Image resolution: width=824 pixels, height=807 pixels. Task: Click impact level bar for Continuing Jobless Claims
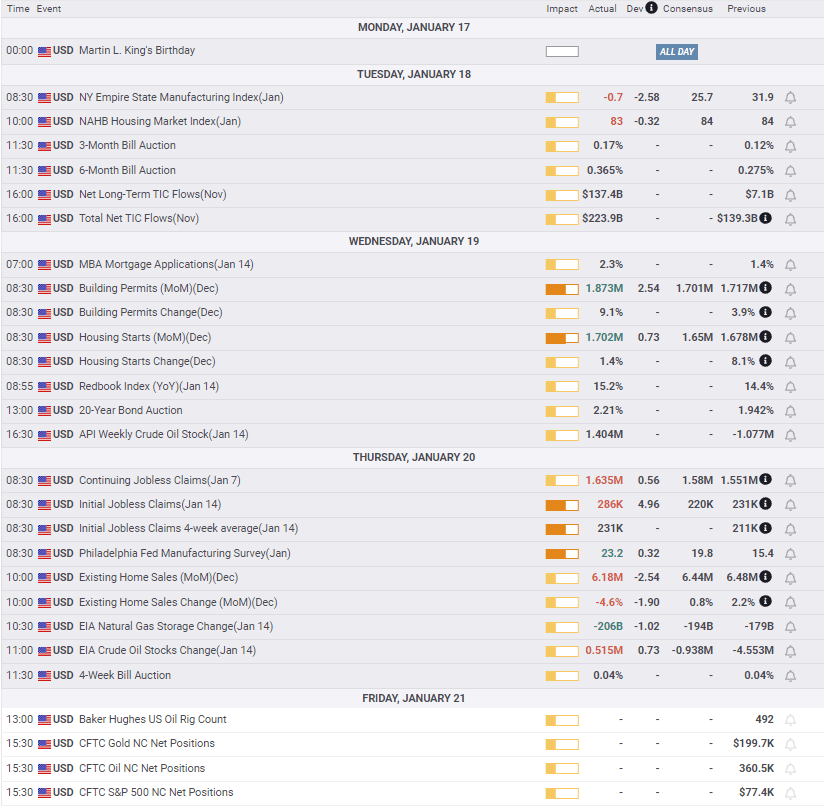pyautogui.click(x=562, y=480)
